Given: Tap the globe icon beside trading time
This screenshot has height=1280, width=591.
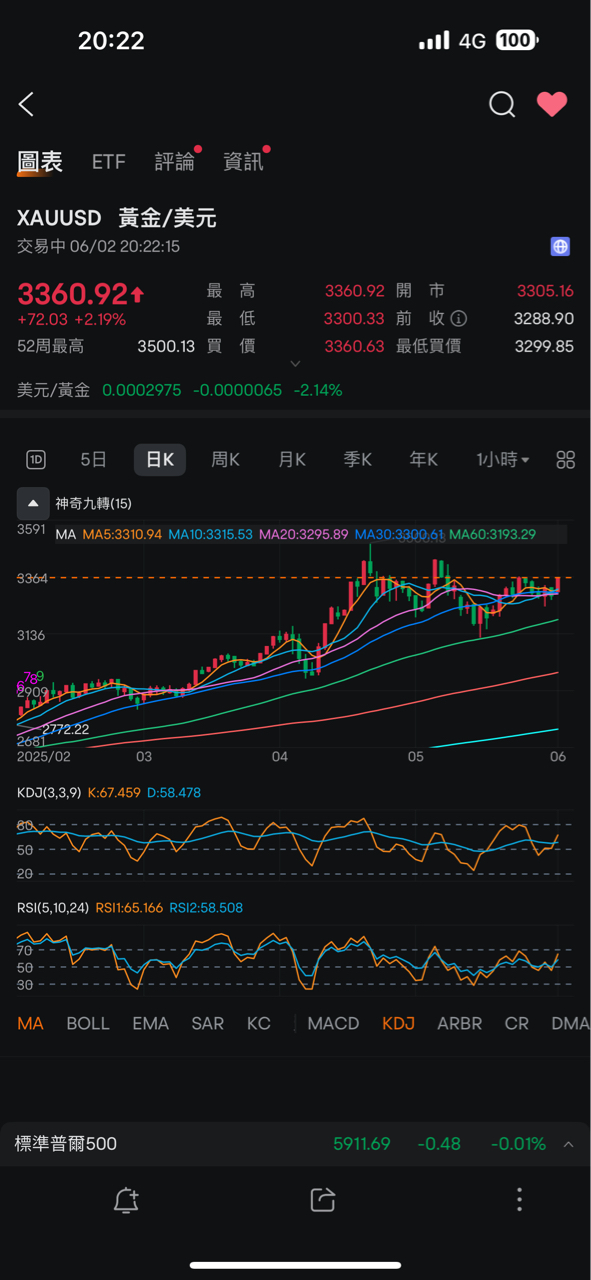Looking at the screenshot, I should point(560,246).
